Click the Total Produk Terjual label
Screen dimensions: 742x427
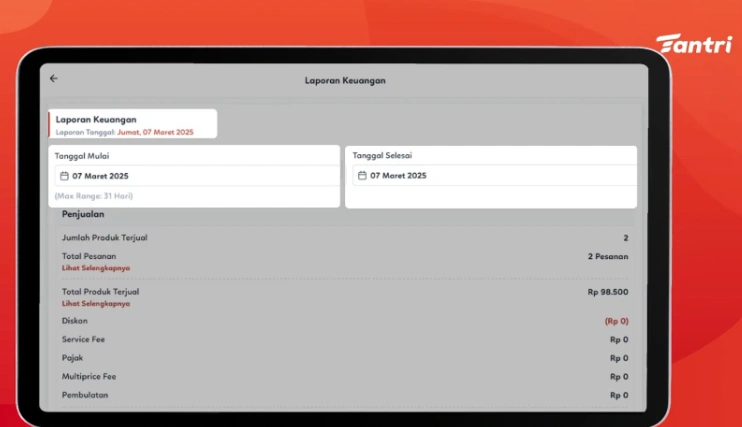tap(100, 292)
